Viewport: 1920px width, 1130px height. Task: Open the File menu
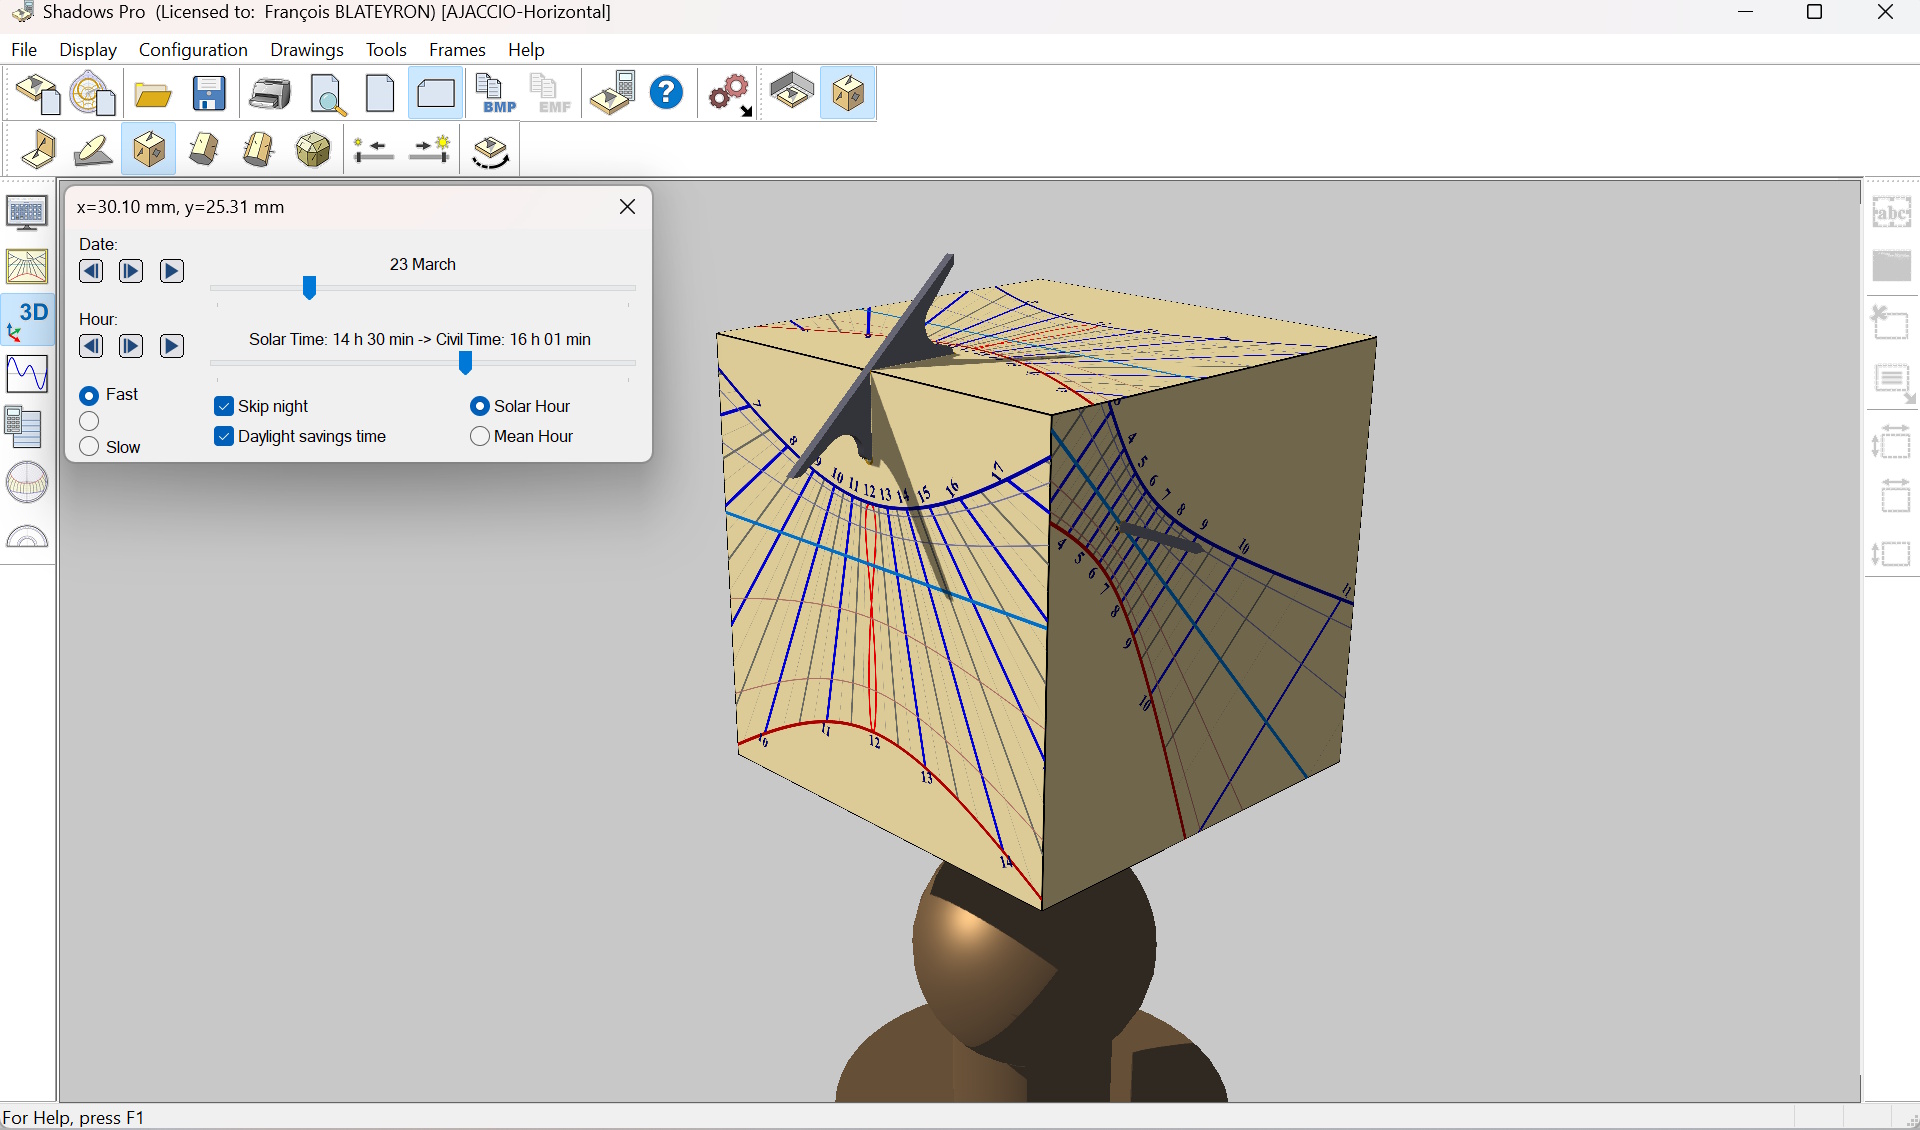[x=24, y=49]
